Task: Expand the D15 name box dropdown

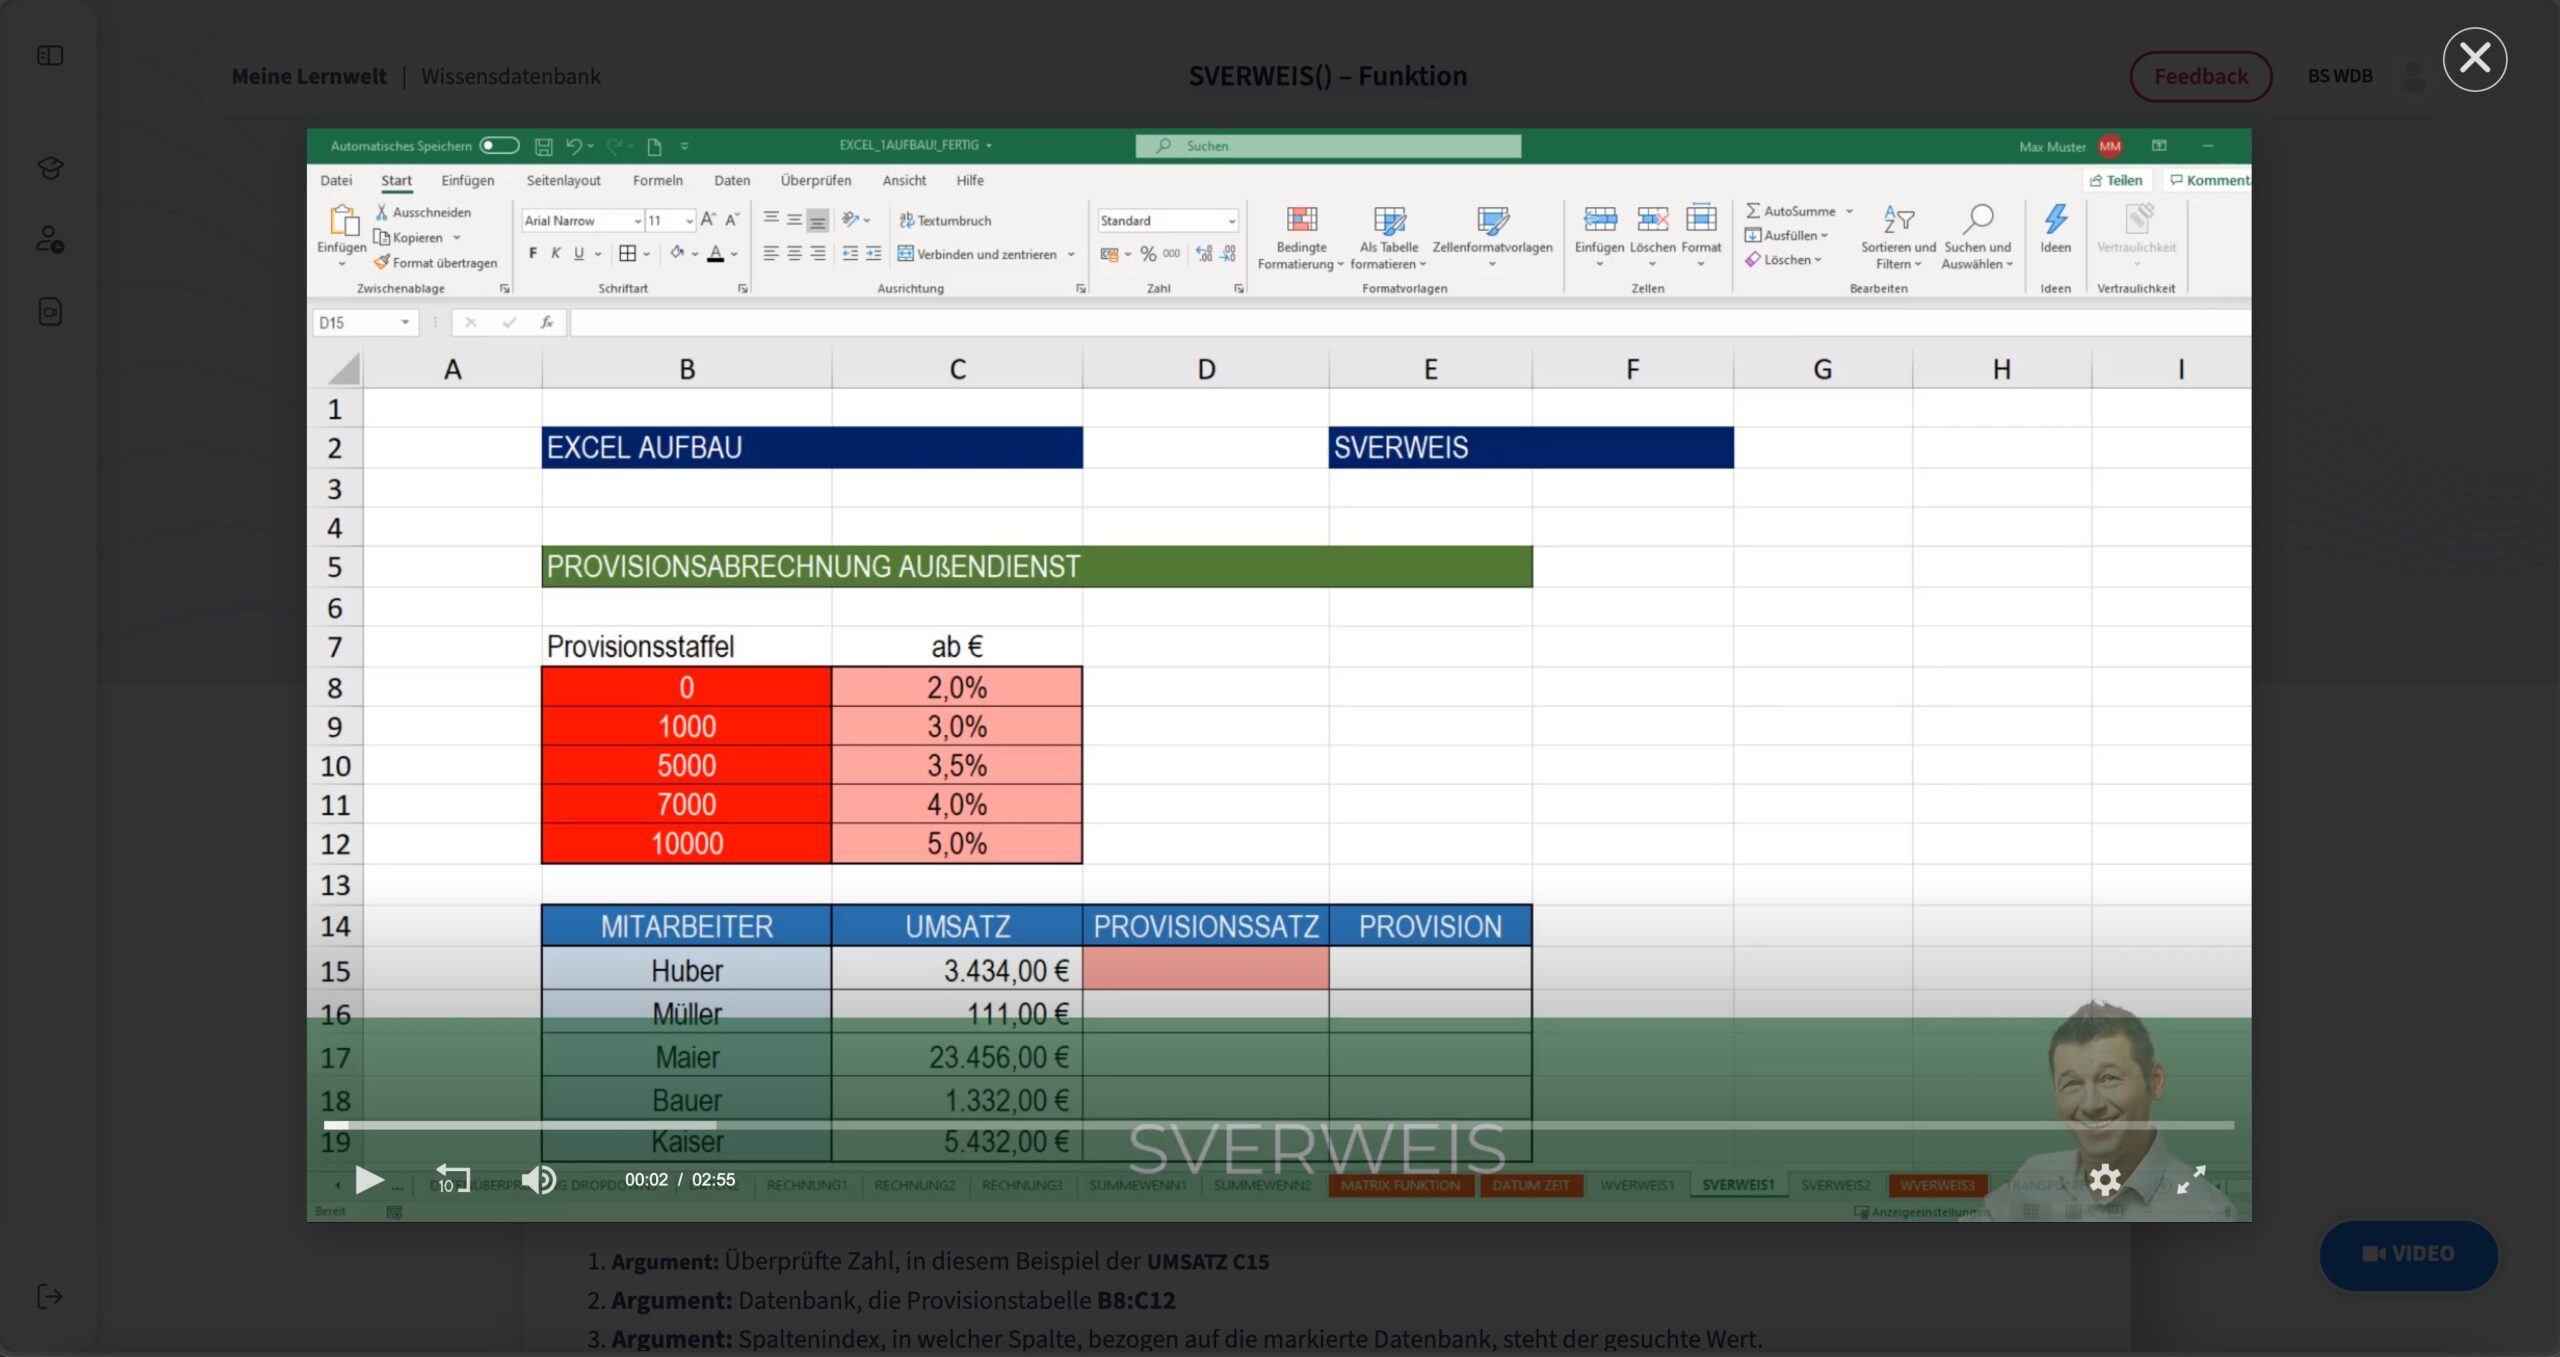Action: (x=405, y=323)
